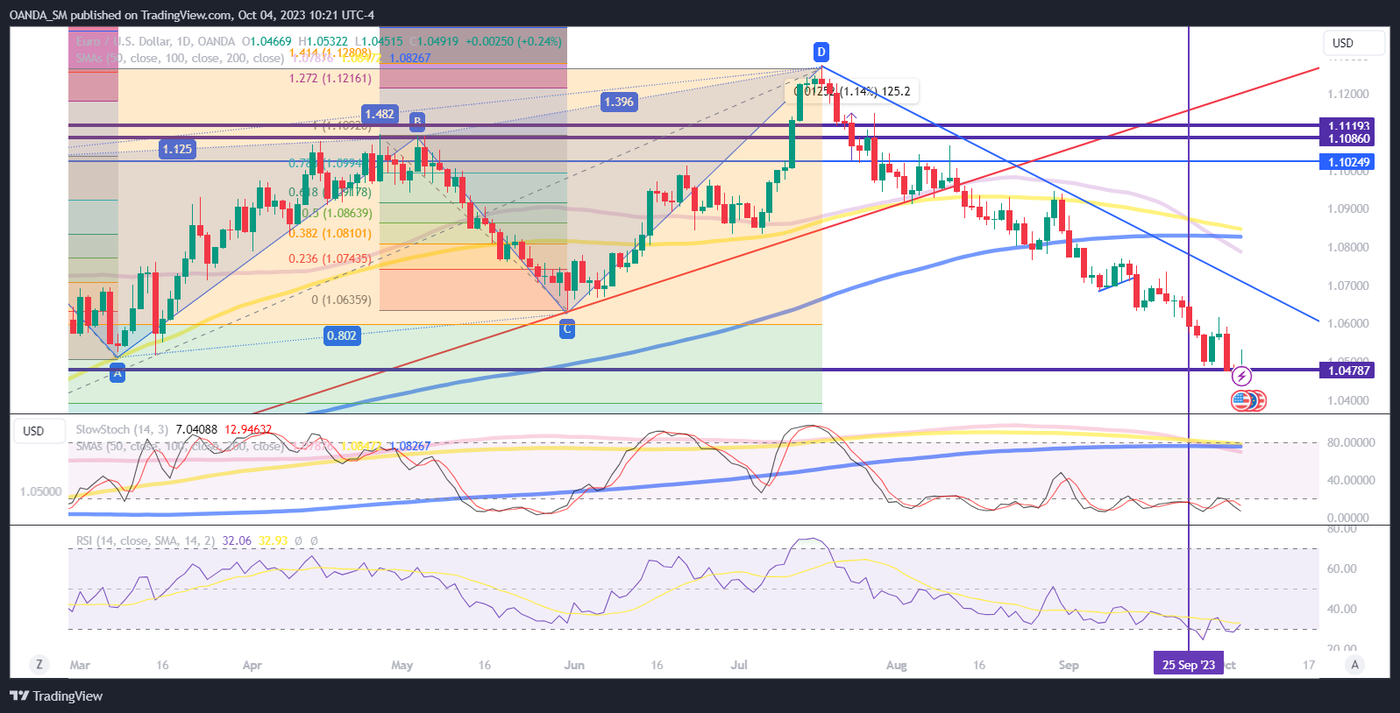
Task: Click the 1.396 pattern ratio label
Action: pos(620,102)
